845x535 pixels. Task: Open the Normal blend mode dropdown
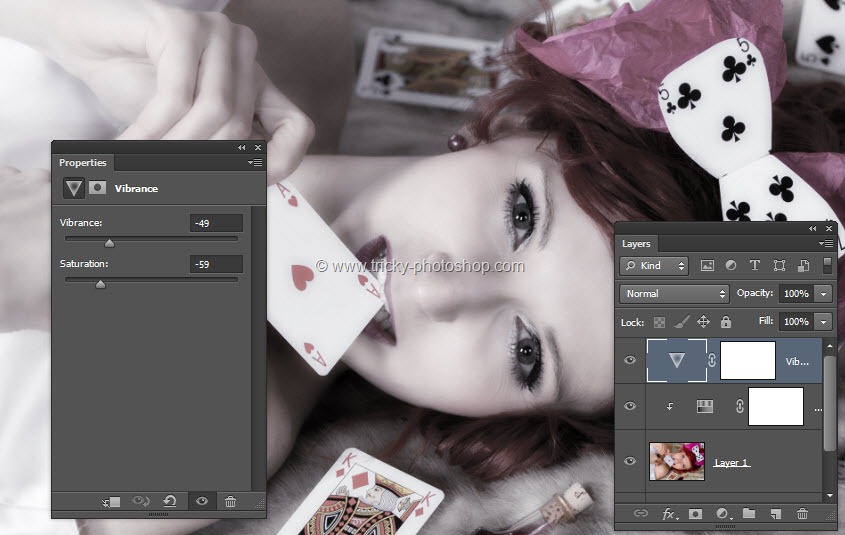(675, 294)
